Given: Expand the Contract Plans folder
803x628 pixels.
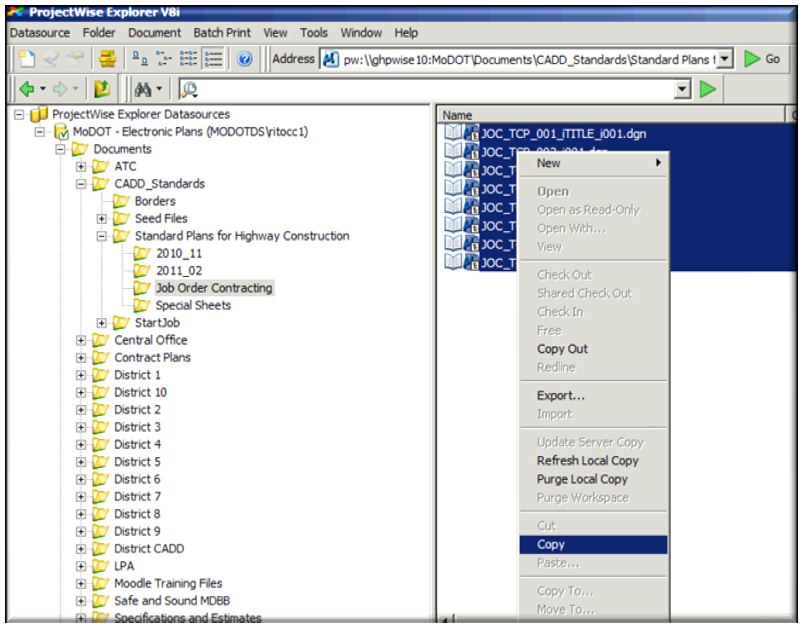Looking at the screenshot, I should (x=80, y=358).
